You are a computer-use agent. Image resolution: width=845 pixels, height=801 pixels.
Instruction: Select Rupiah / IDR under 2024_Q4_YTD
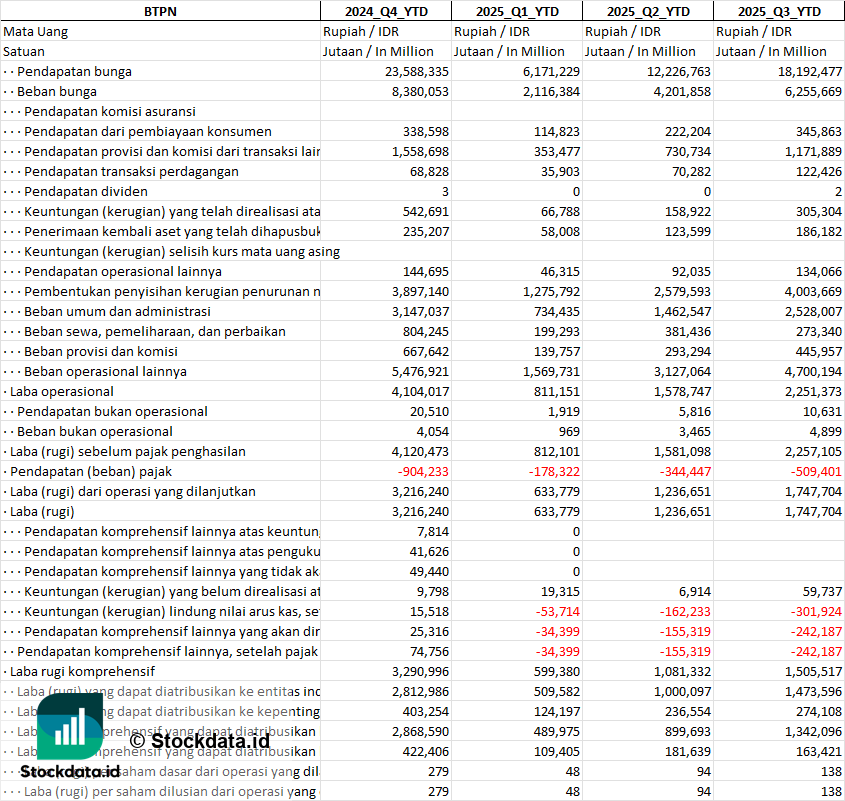click(361, 32)
